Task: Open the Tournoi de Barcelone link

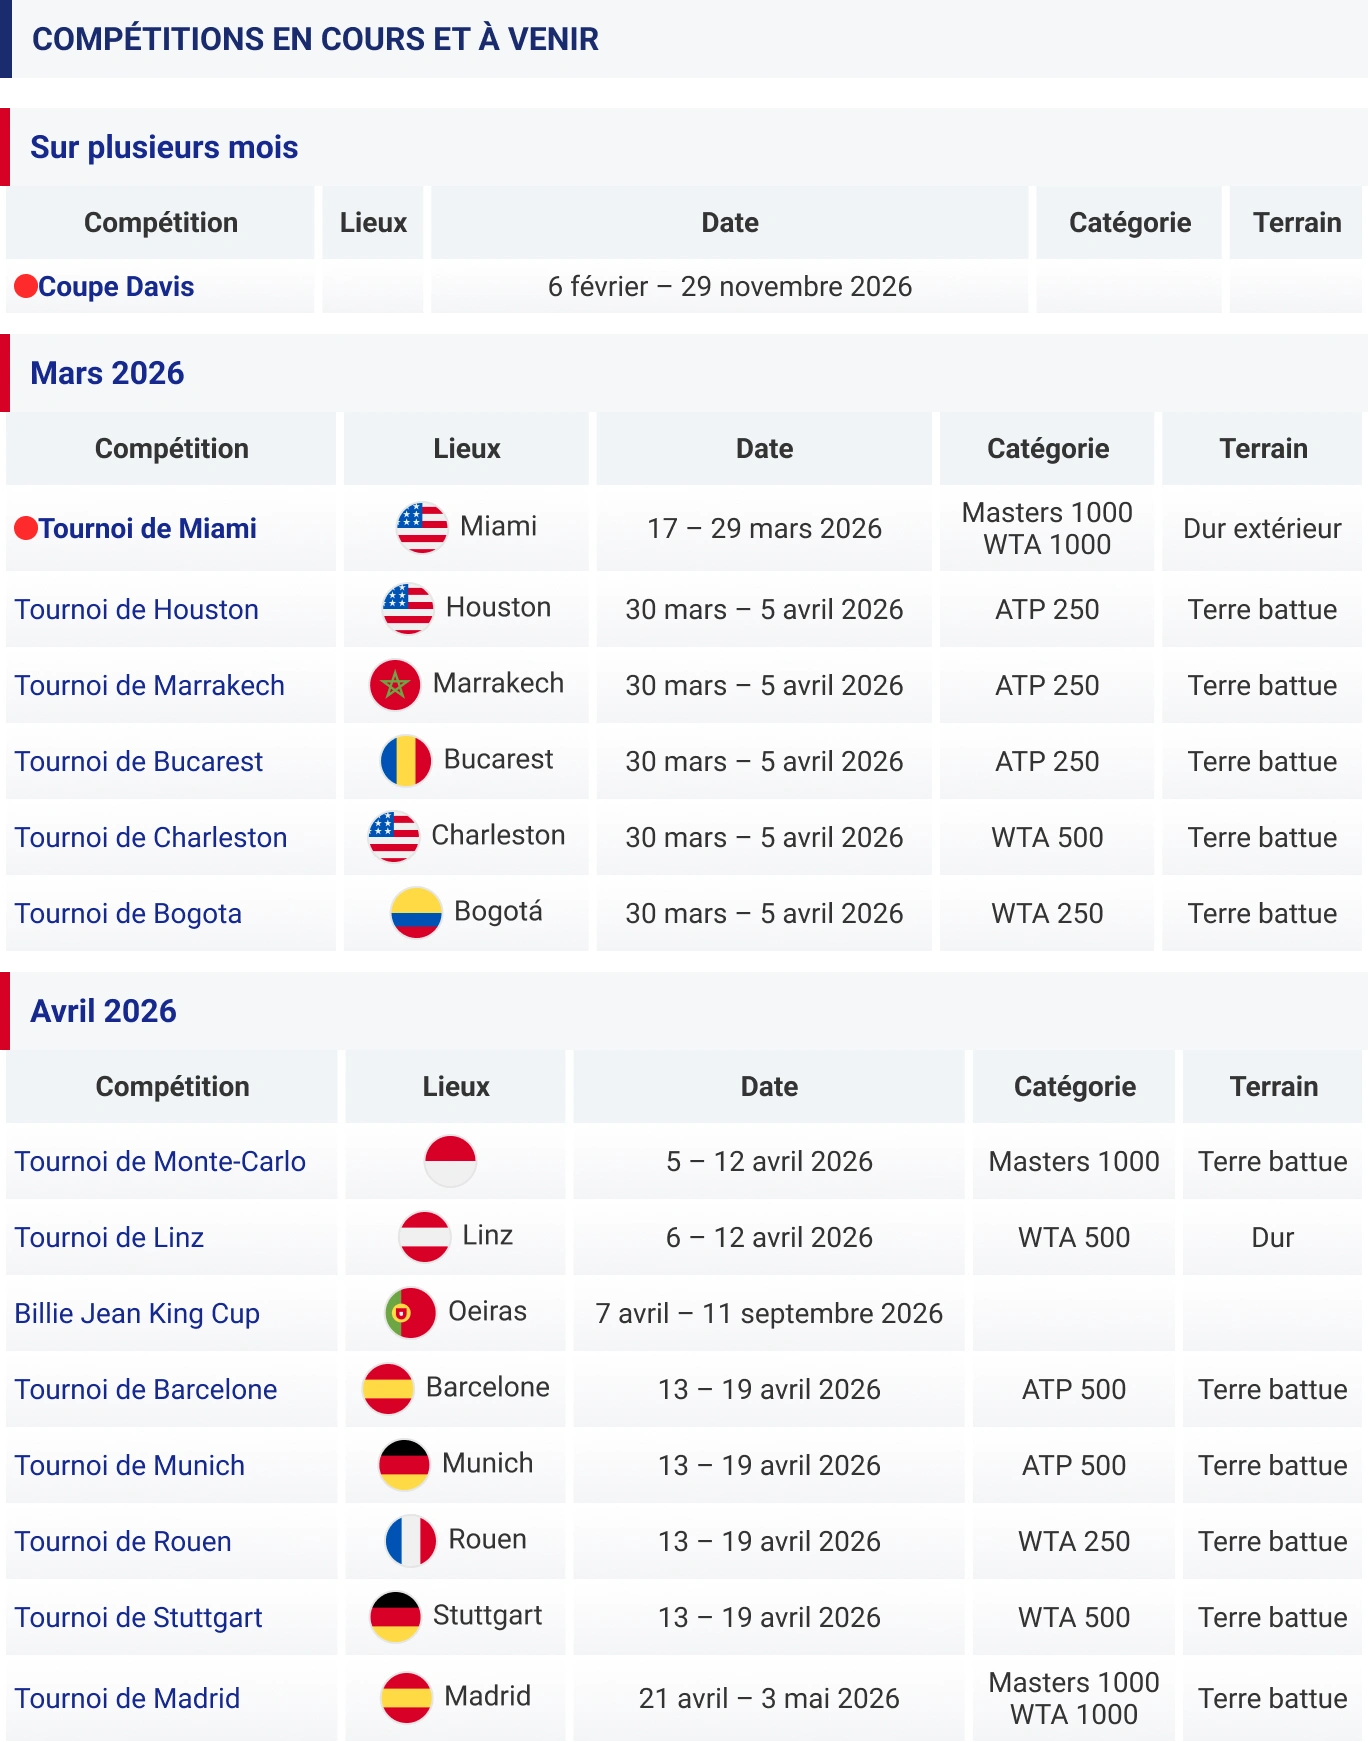Action: [145, 1389]
